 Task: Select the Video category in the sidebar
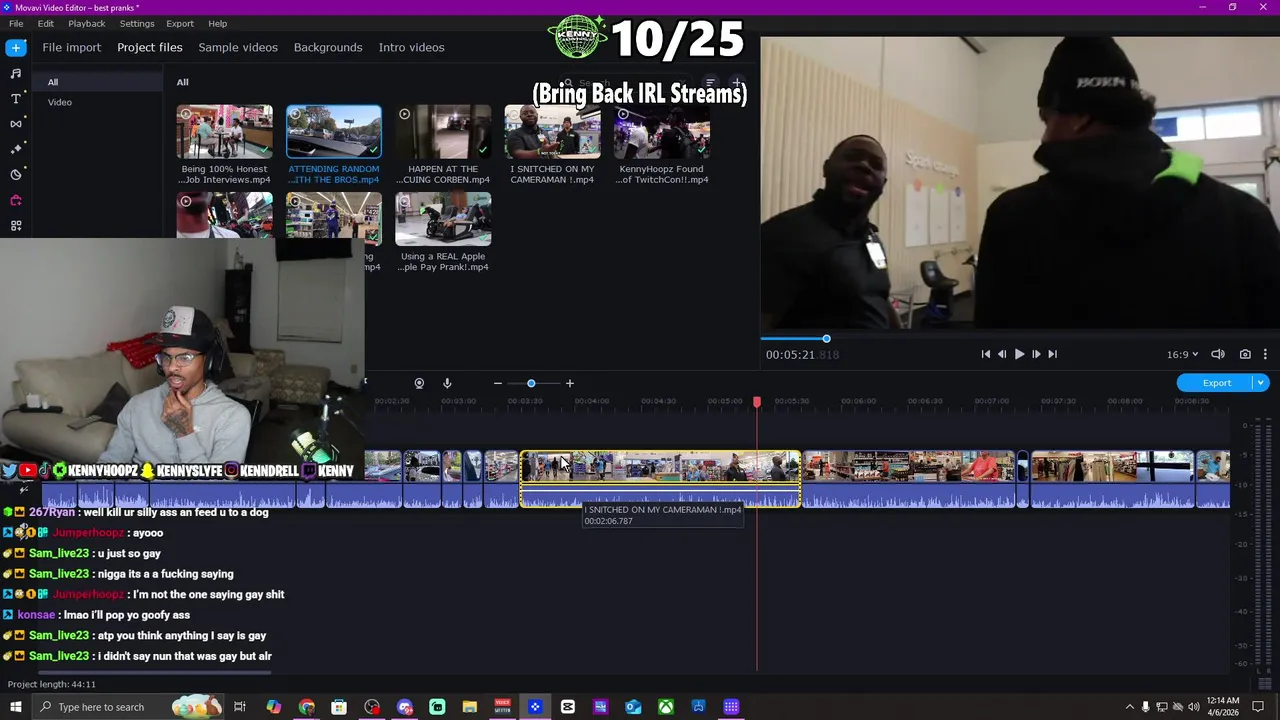(60, 102)
